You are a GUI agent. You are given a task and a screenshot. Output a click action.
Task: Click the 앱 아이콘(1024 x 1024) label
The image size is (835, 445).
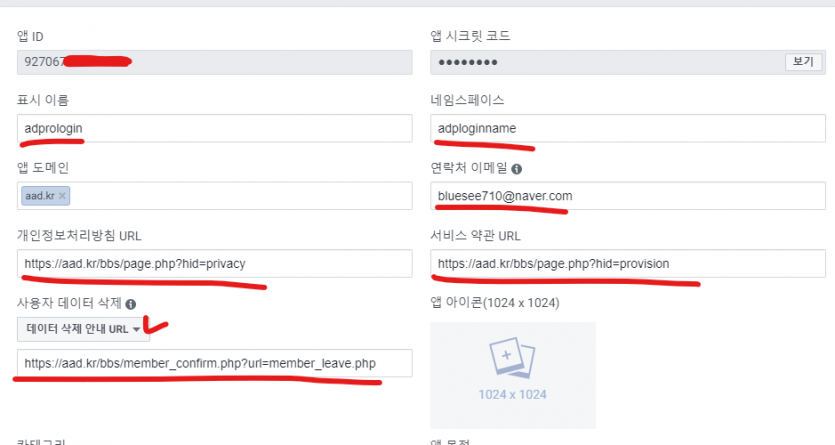(494, 304)
